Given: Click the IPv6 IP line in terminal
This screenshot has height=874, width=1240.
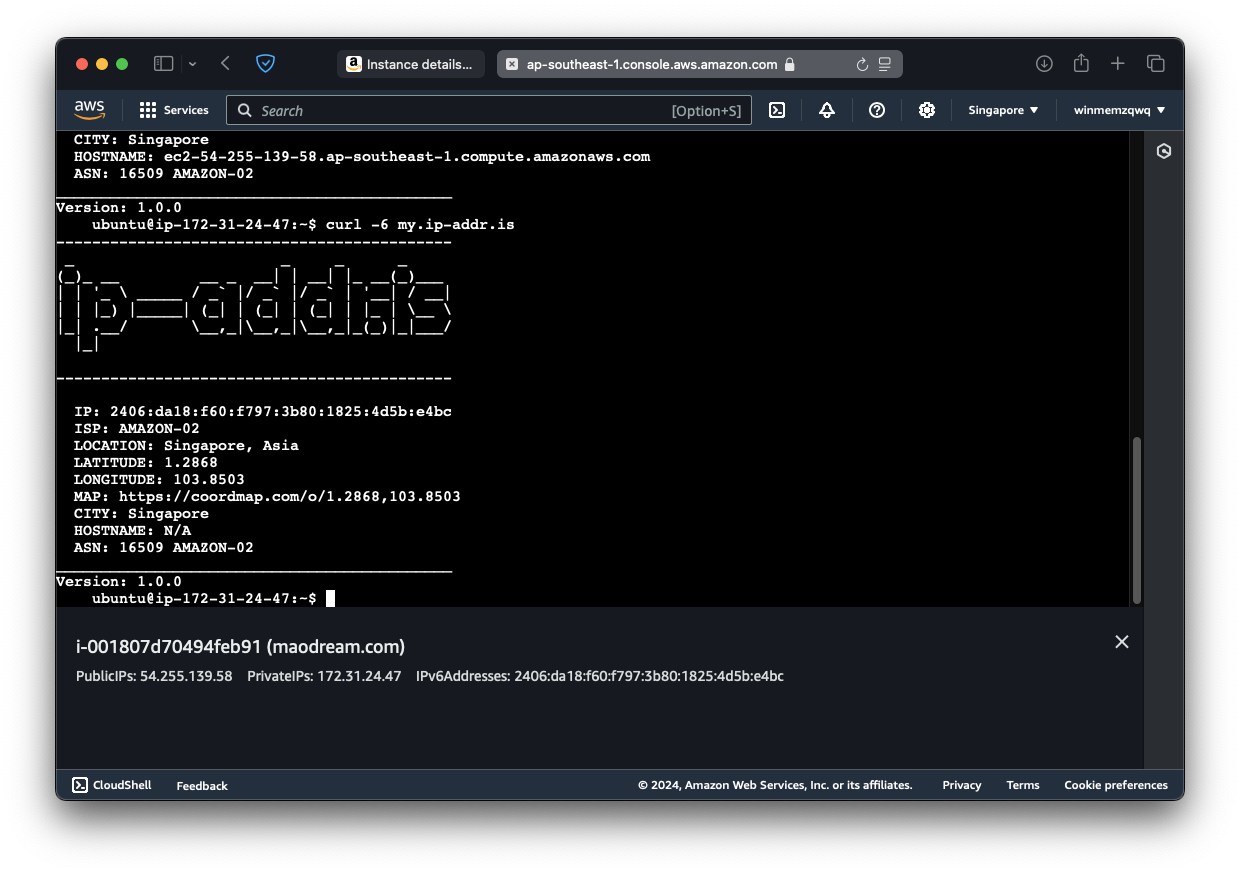Looking at the screenshot, I should pyautogui.click(x=263, y=411).
